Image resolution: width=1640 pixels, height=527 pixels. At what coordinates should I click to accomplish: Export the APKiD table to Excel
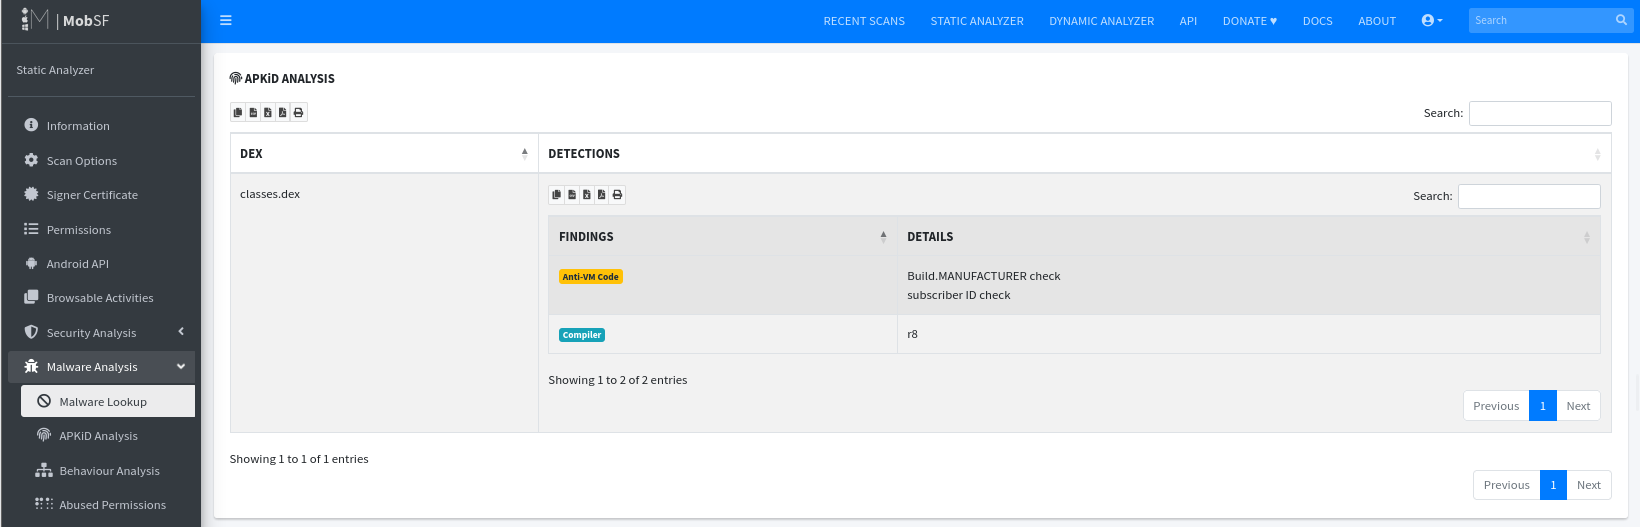tap(268, 112)
